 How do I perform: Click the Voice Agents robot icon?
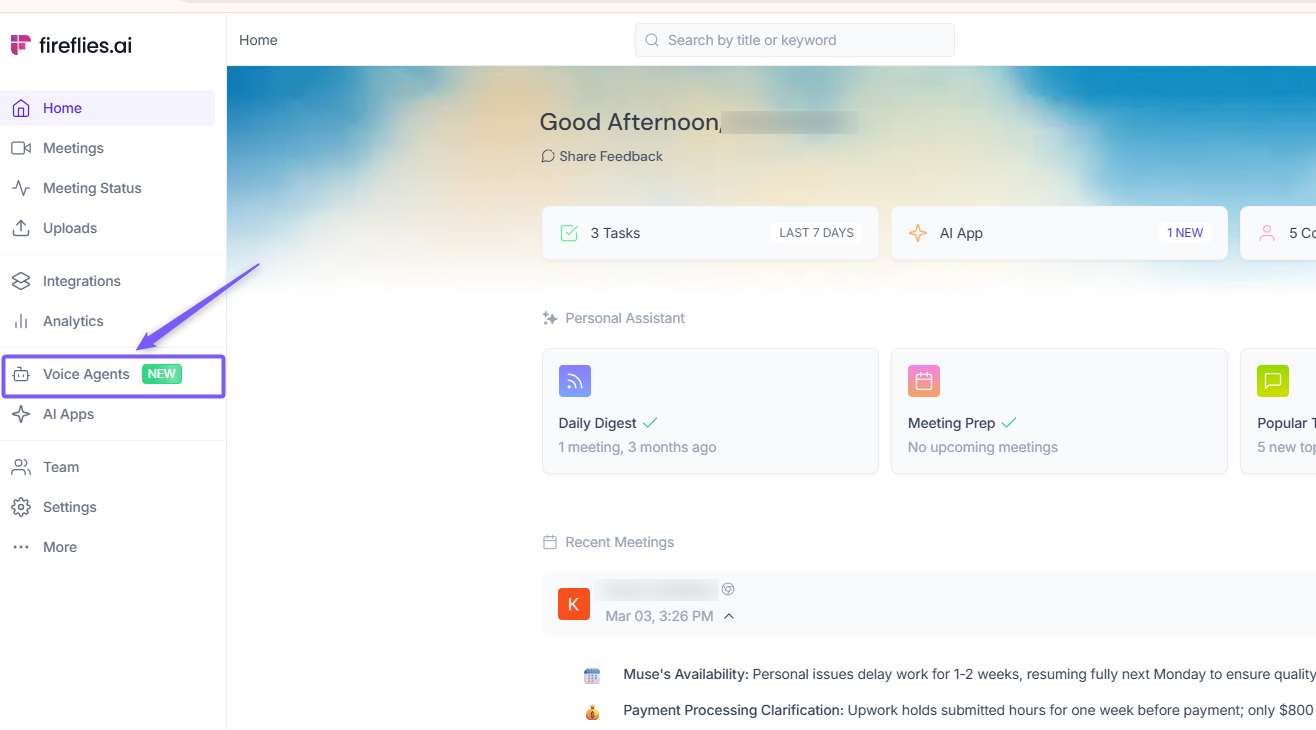21,374
